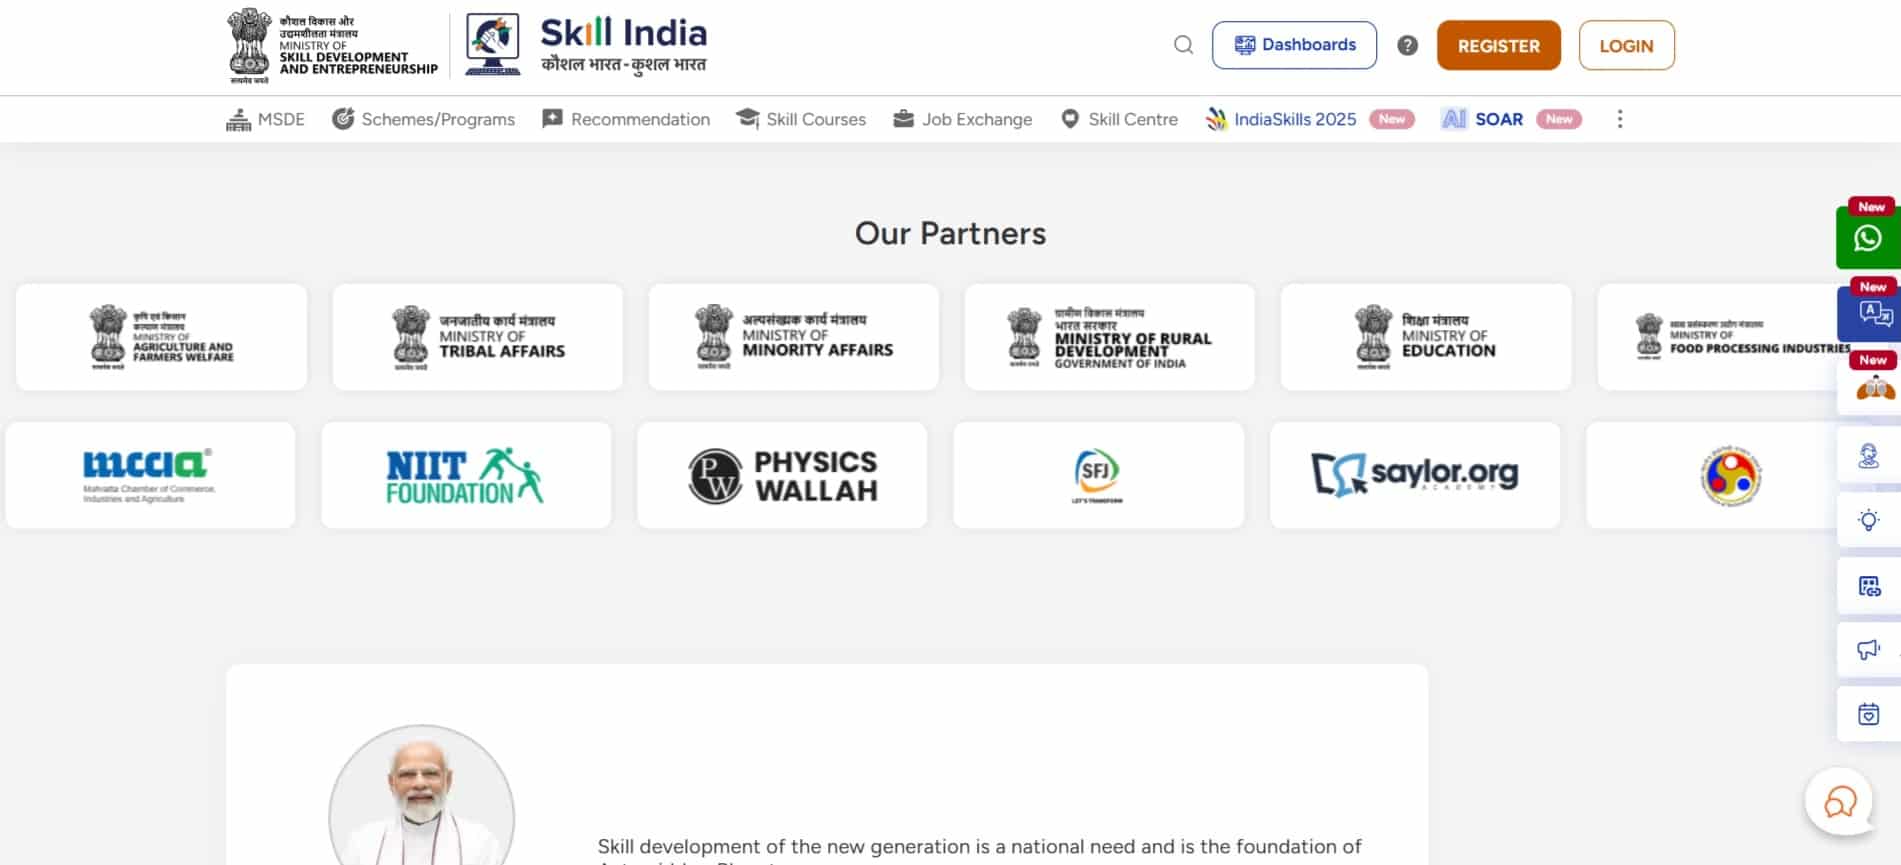
Task: Click the Job Exchange briefcase icon
Action: 903,119
